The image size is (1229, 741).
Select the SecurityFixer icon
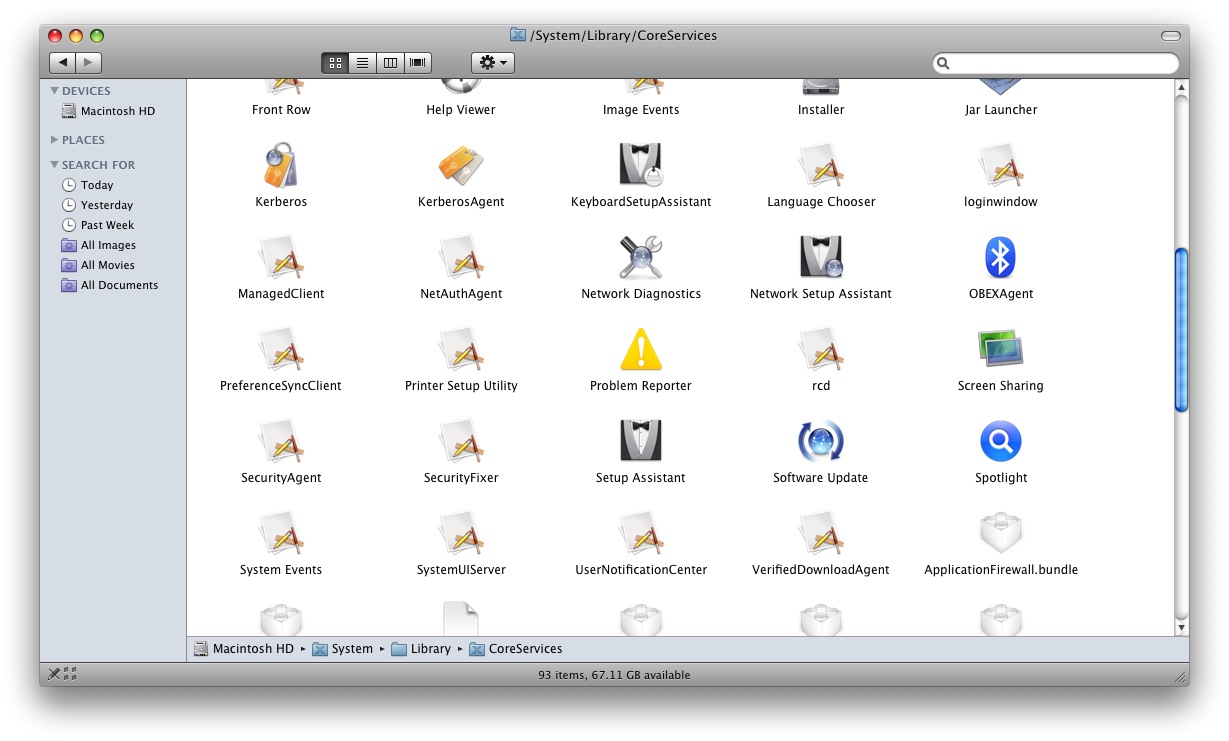[x=461, y=441]
